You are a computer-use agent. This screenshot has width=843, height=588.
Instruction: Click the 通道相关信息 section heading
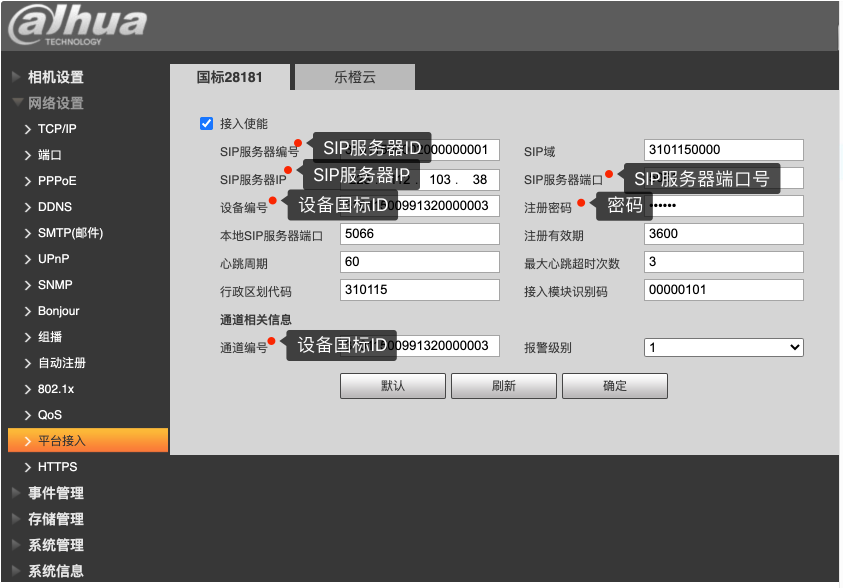pyautogui.click(x=255, y=320)
